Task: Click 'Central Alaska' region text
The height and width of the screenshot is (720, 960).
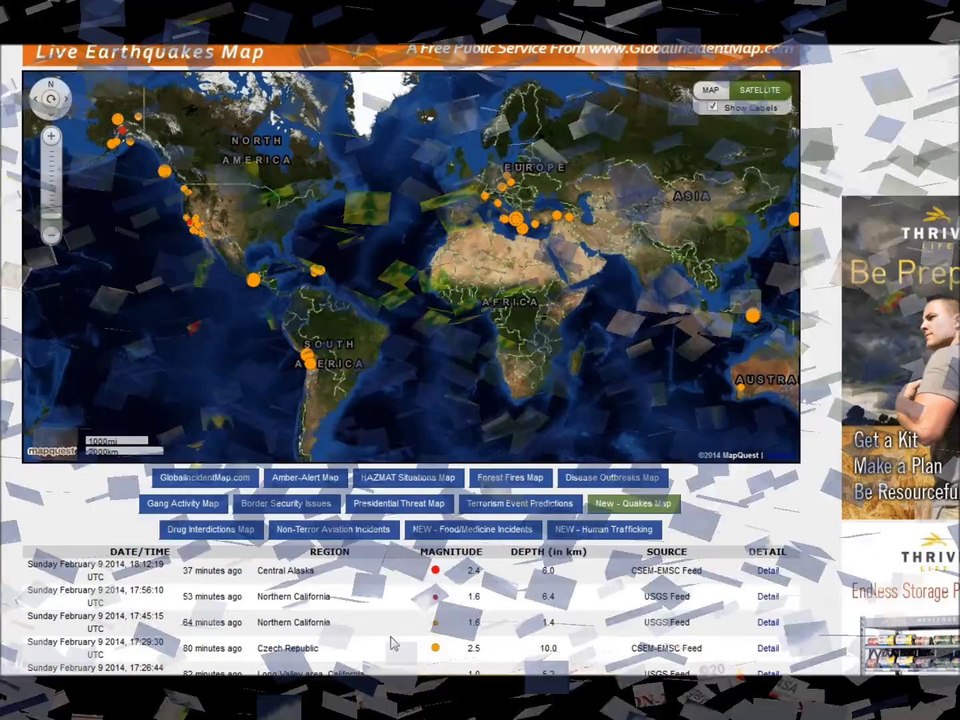Action: (285, 571)
